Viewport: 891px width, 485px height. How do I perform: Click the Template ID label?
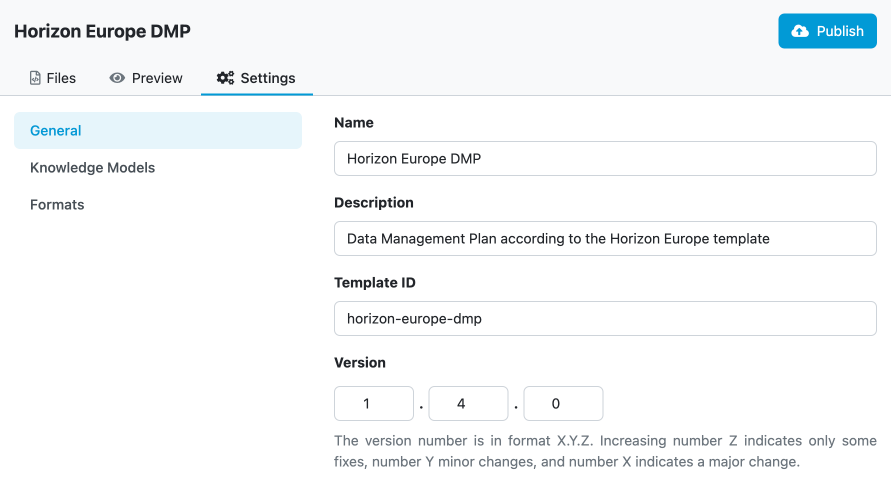pos(374,283)
